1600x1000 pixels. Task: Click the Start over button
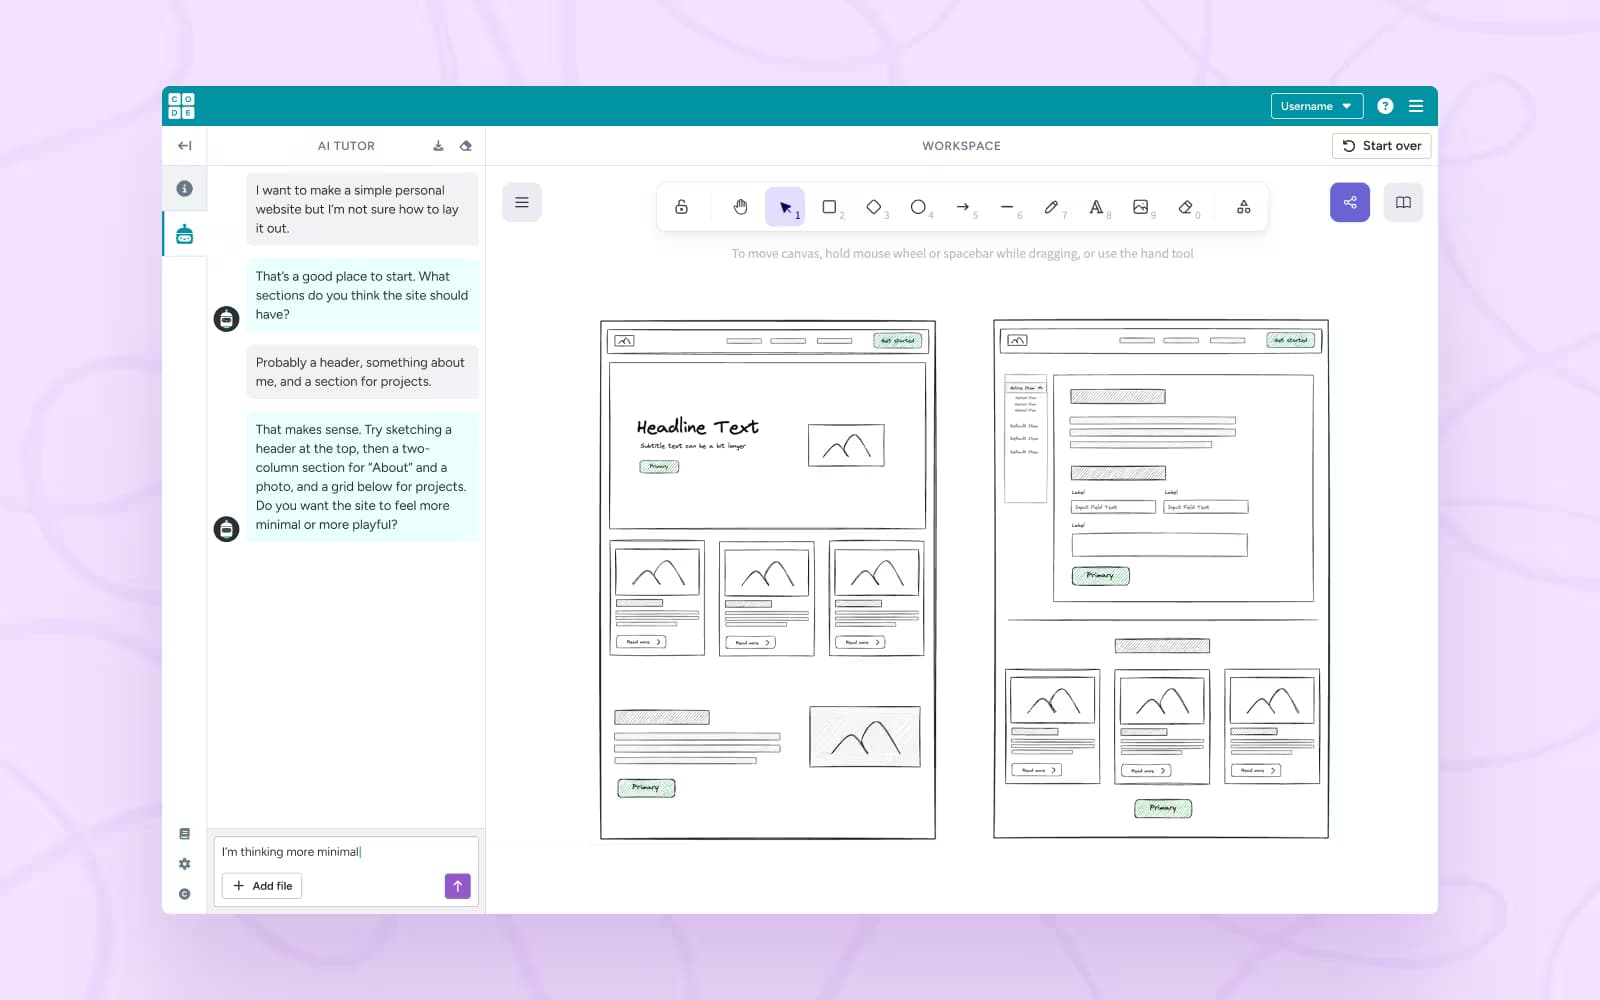tap(1381, 146)
